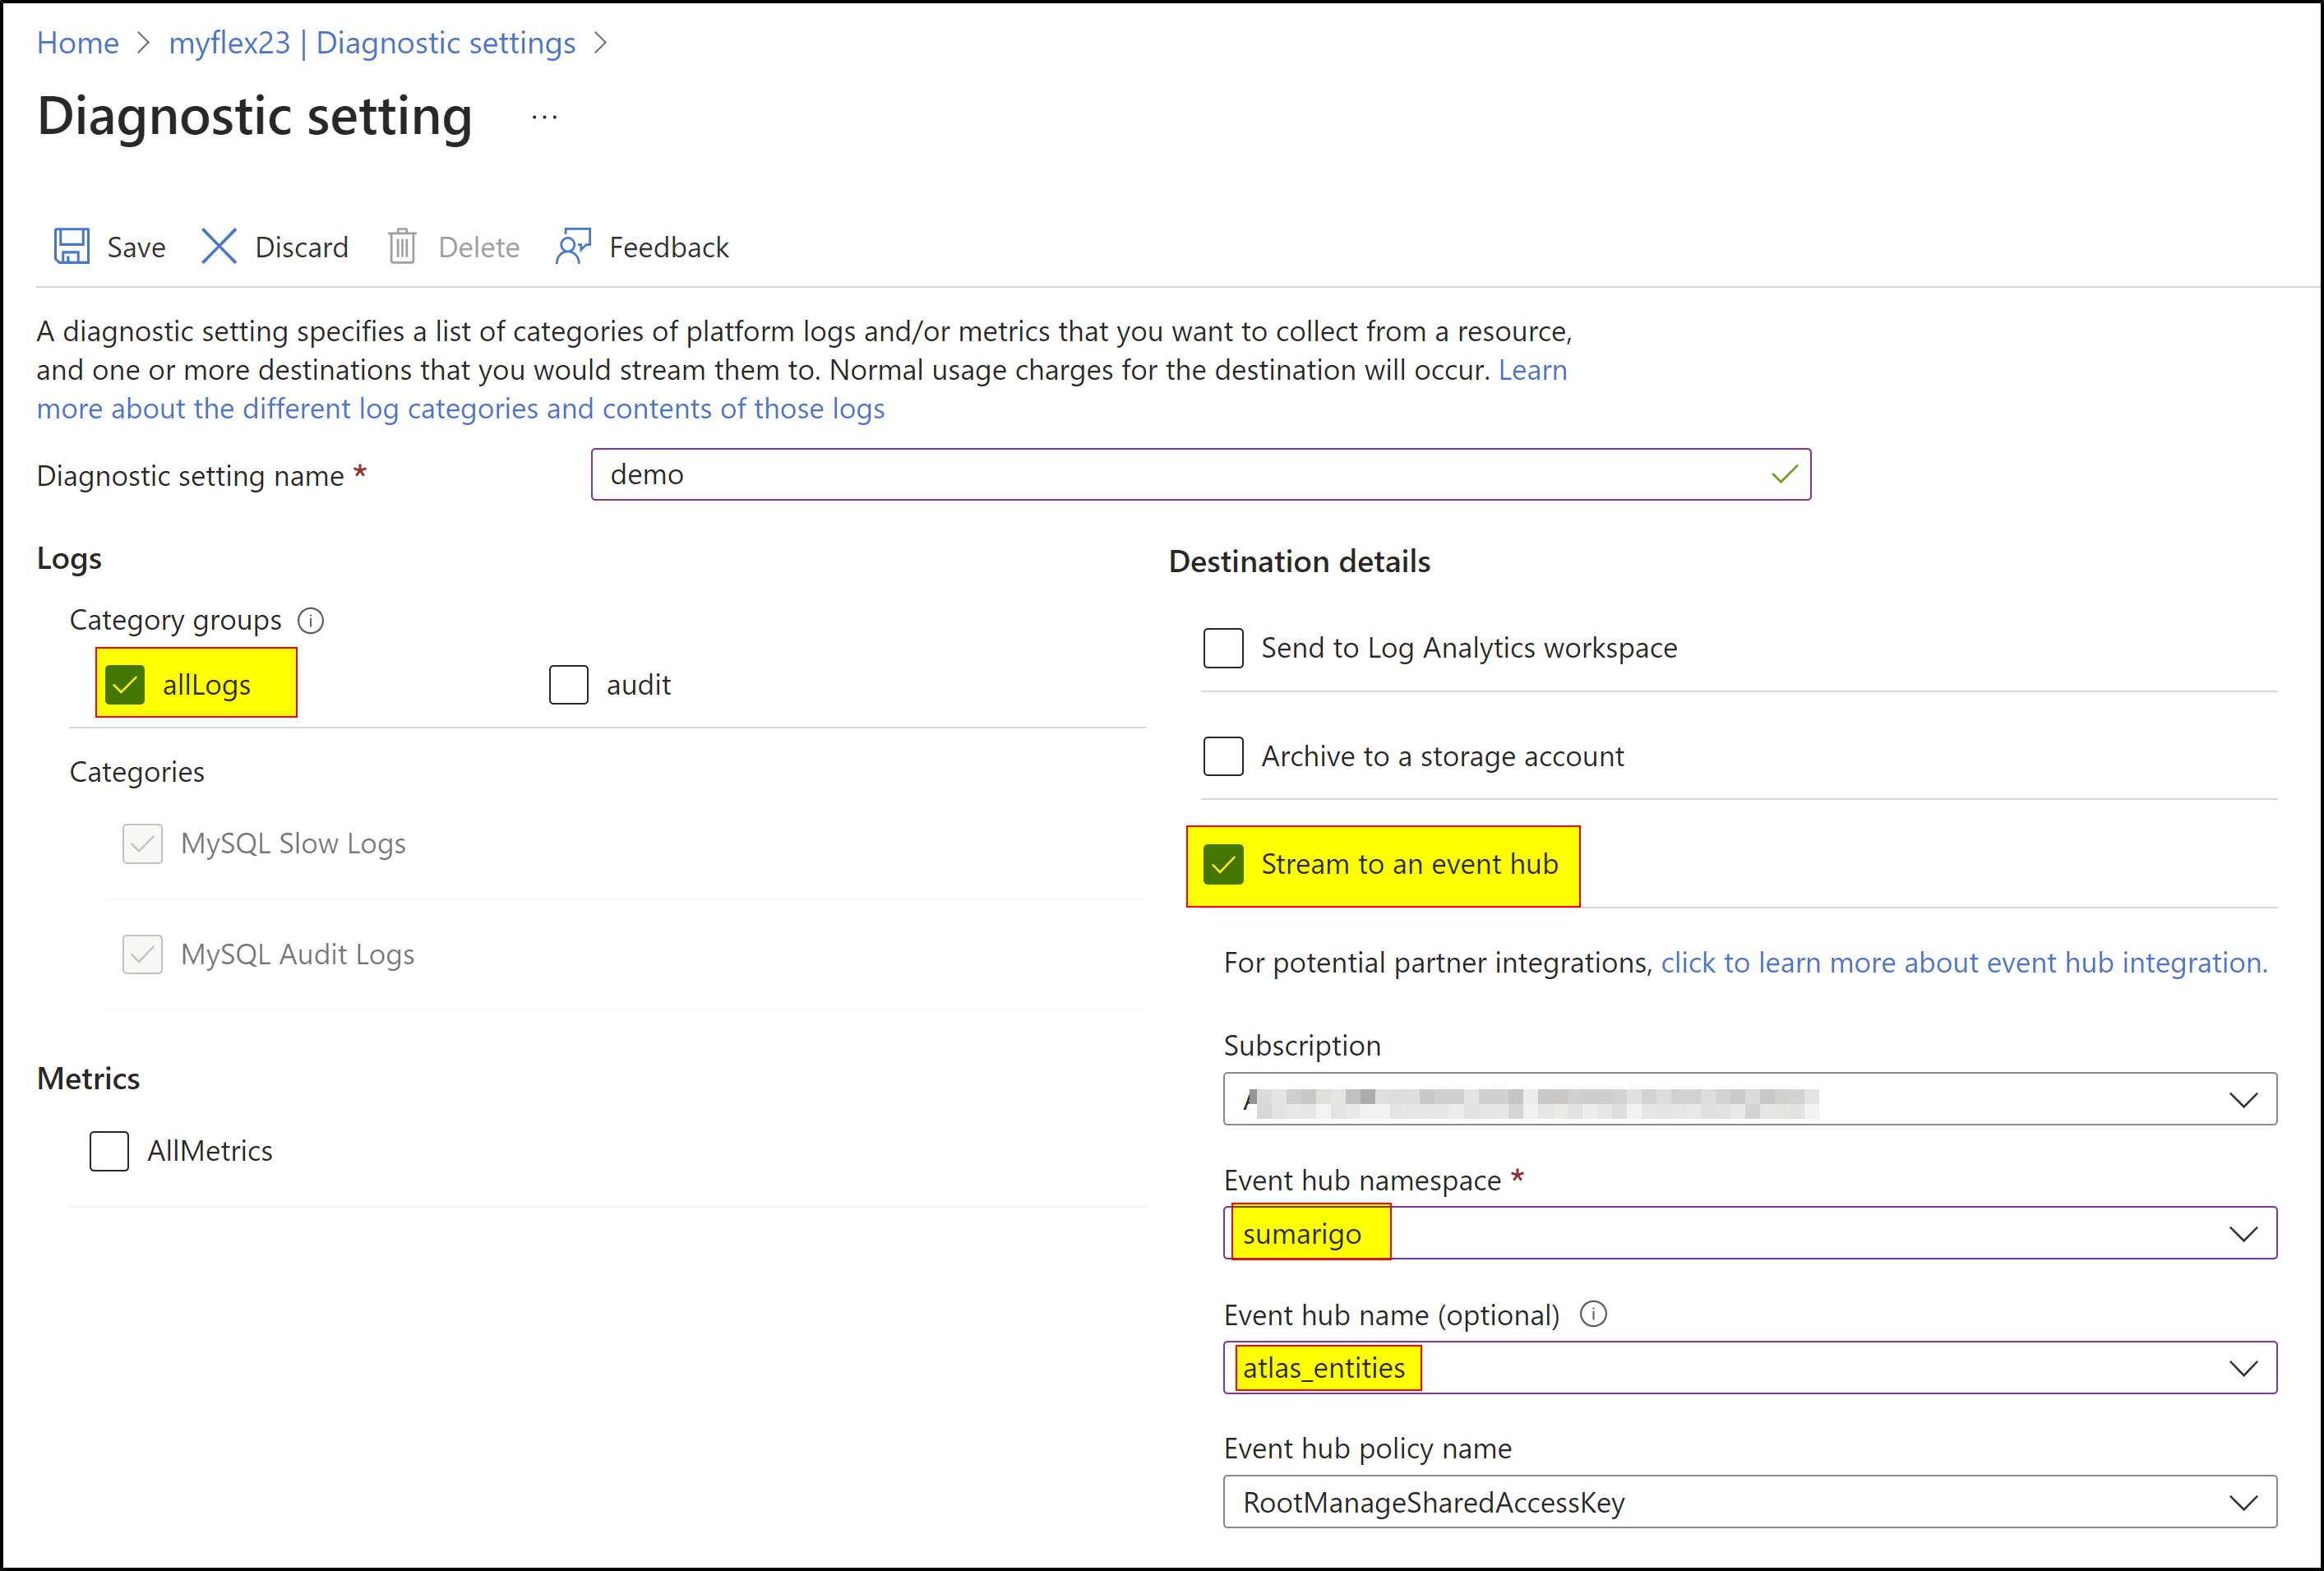Disable Stream to an event hub option
The width and height of the screenshot is (2324, 1571).
(1225, 864)
